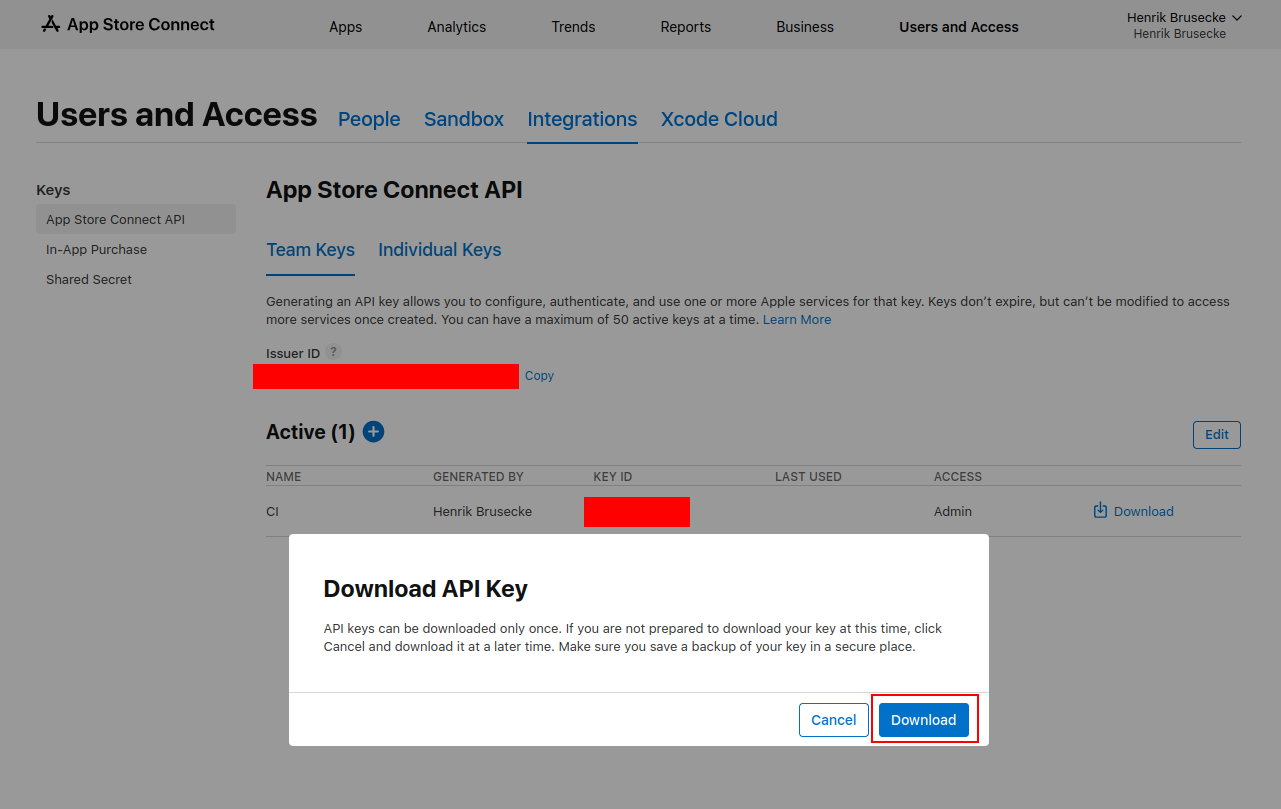Click the blue plus icon beside Active (1)
Viewport: 1281px width, 809px height.
[x=373, y=432]
